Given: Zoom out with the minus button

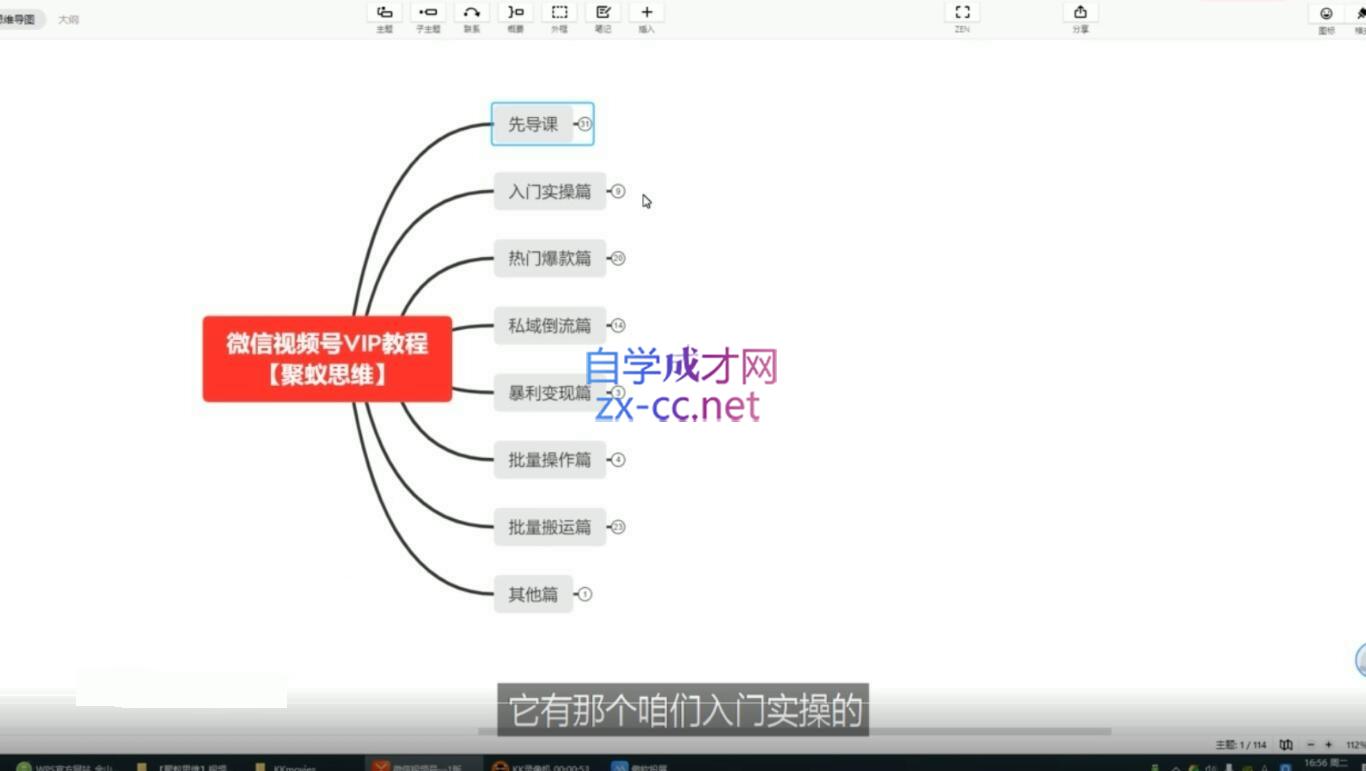Looking at the screenshot, I should (1310, 745).
